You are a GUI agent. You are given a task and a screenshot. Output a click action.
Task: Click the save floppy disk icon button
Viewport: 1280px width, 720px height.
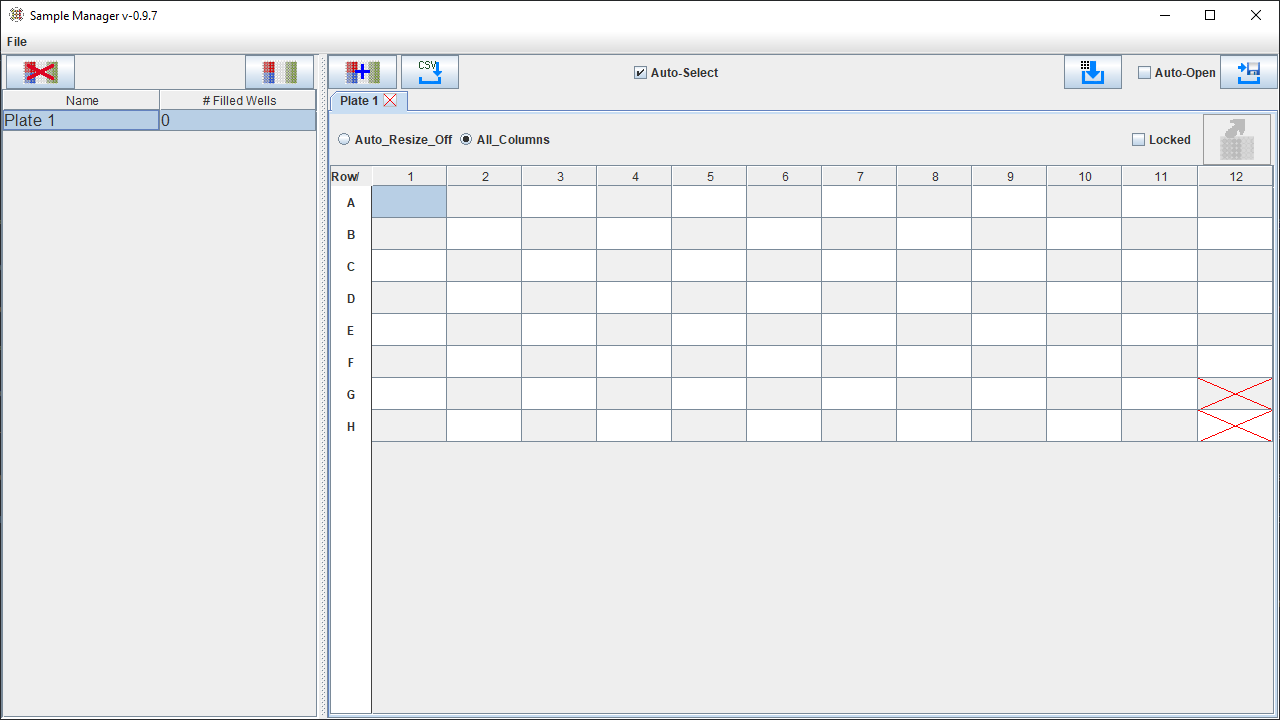point(1249,72)
